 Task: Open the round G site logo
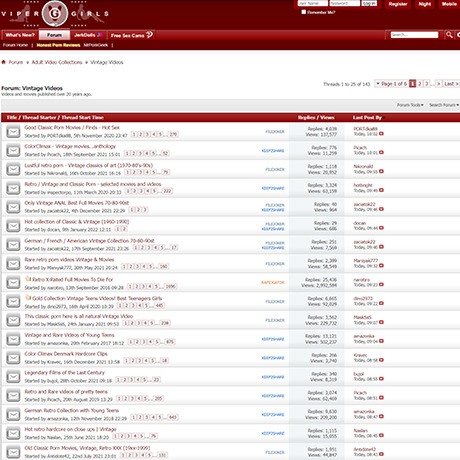coord(55,13)
